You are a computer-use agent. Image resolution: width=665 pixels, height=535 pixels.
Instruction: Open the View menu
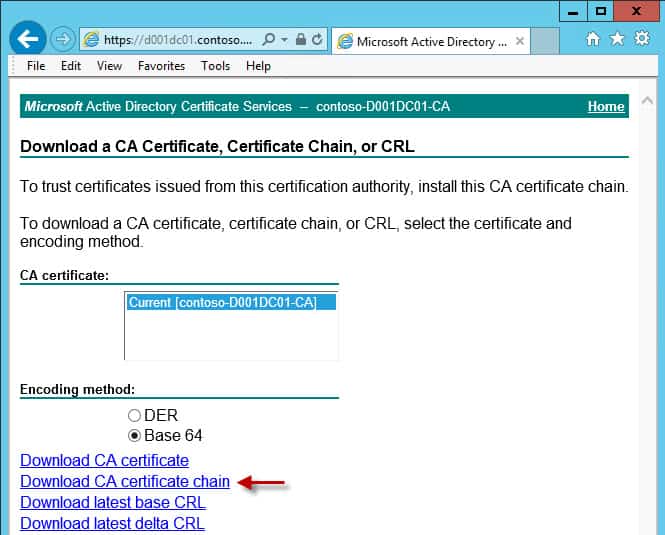[109, 66]
